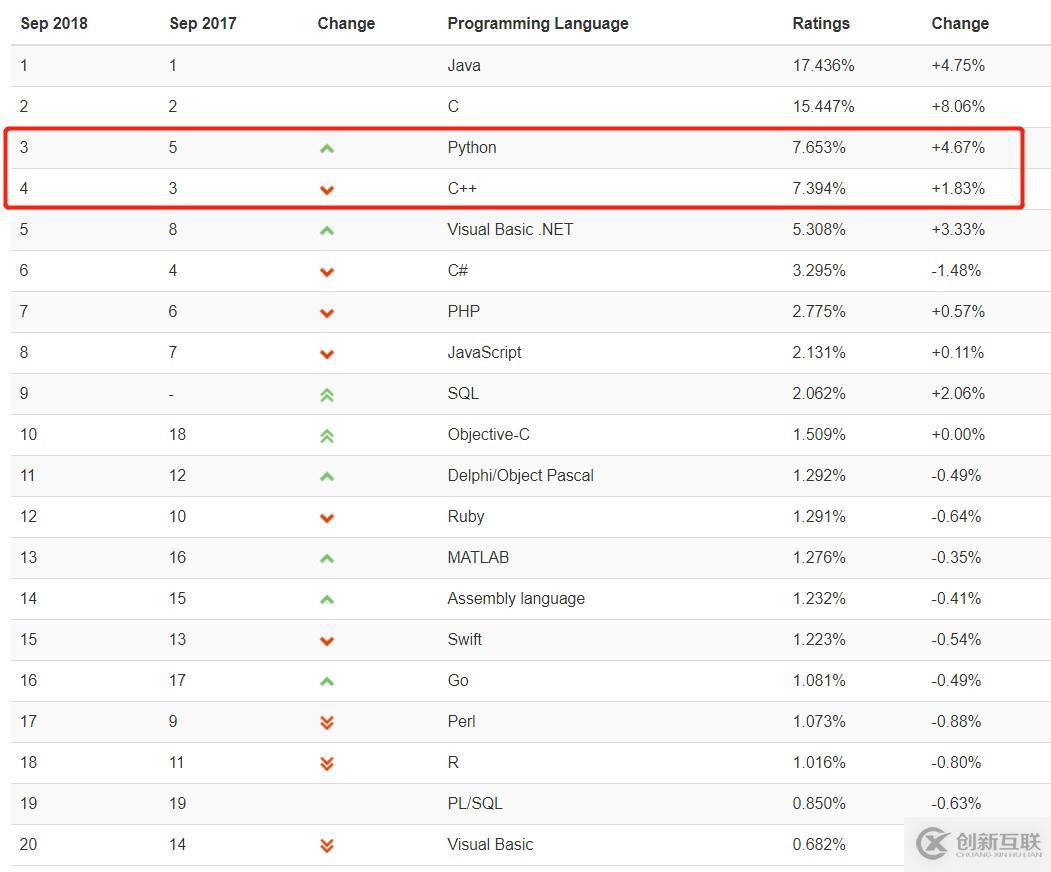This screenshot has height=872, width=1051.
Task: Click the Delphi/Object Pascal entry
Action: pyautogui.click(x=520, y=476)
